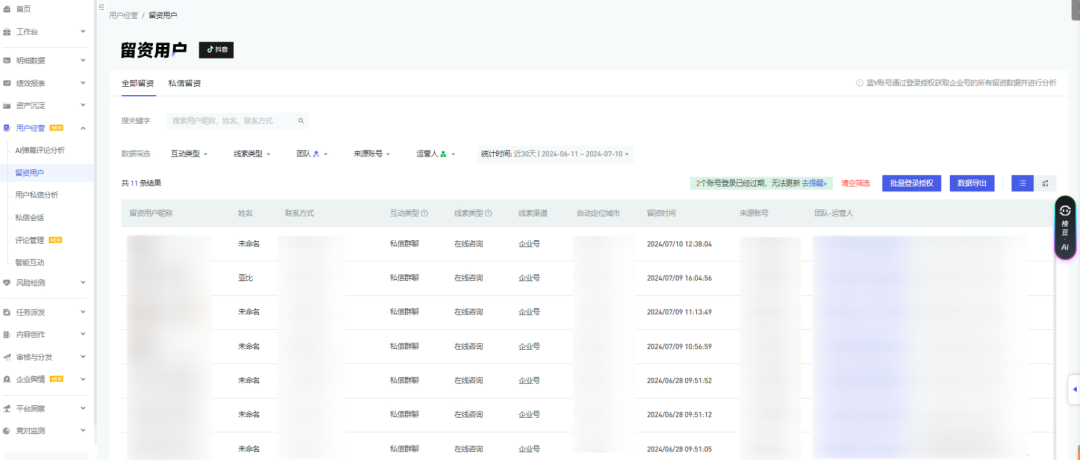1080x460 pixels.
Task: Expand the 竞对监测 menu chevron
Action: point(83,431)
